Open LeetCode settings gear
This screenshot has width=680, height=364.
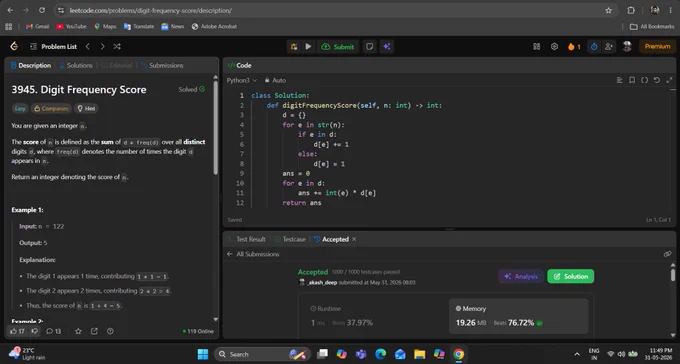[554, 46]
